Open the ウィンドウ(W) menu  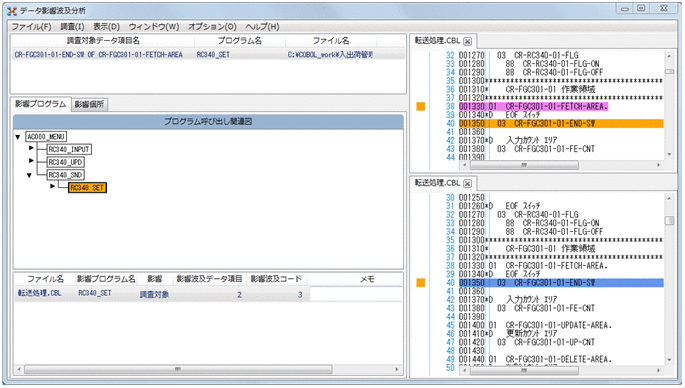click(x=154, y=27)
